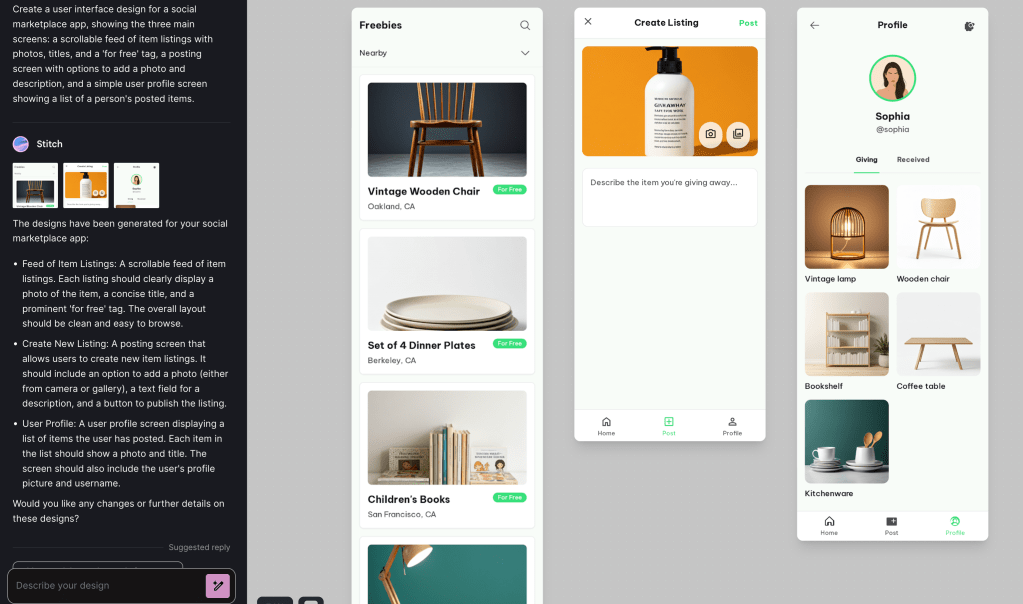Screen dimensions: 1023x604
Task: Select the Giving tab on Sophia's profile
Action: coord(867,159)
